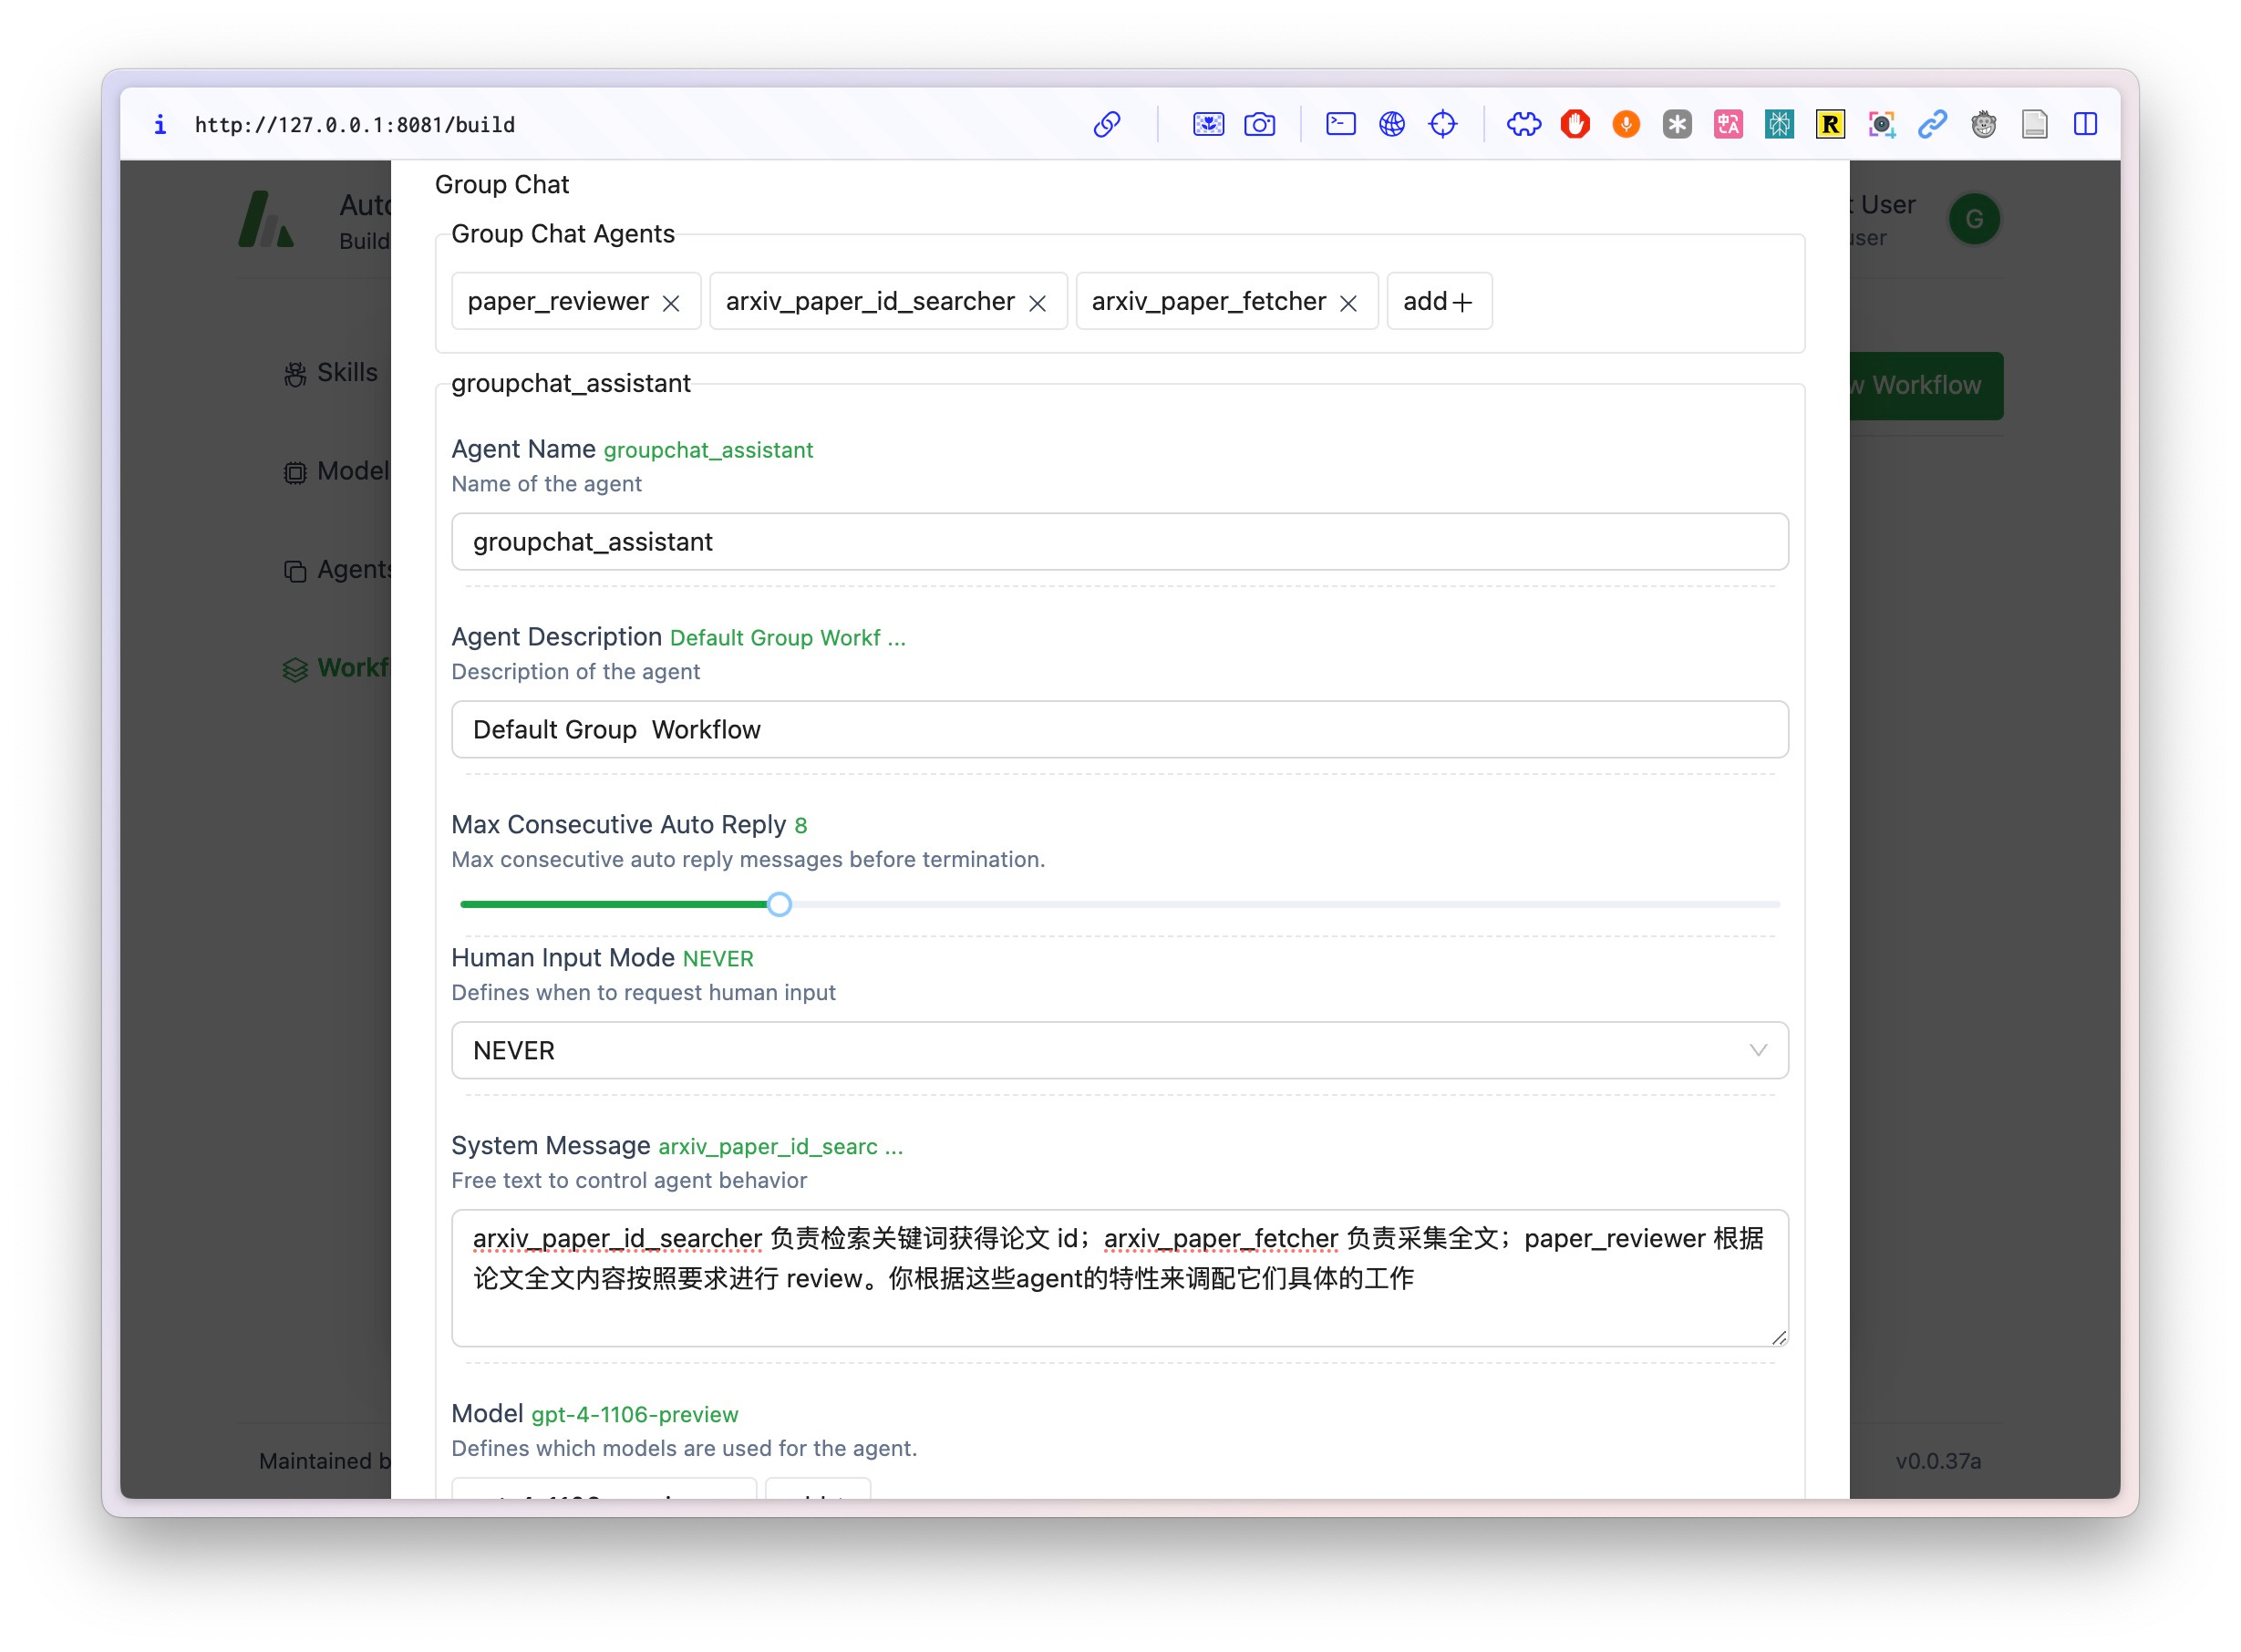Screen dimensions: 2241x1652
Task: Toggle the split view sidebar icon
Action: point(2085,124)
